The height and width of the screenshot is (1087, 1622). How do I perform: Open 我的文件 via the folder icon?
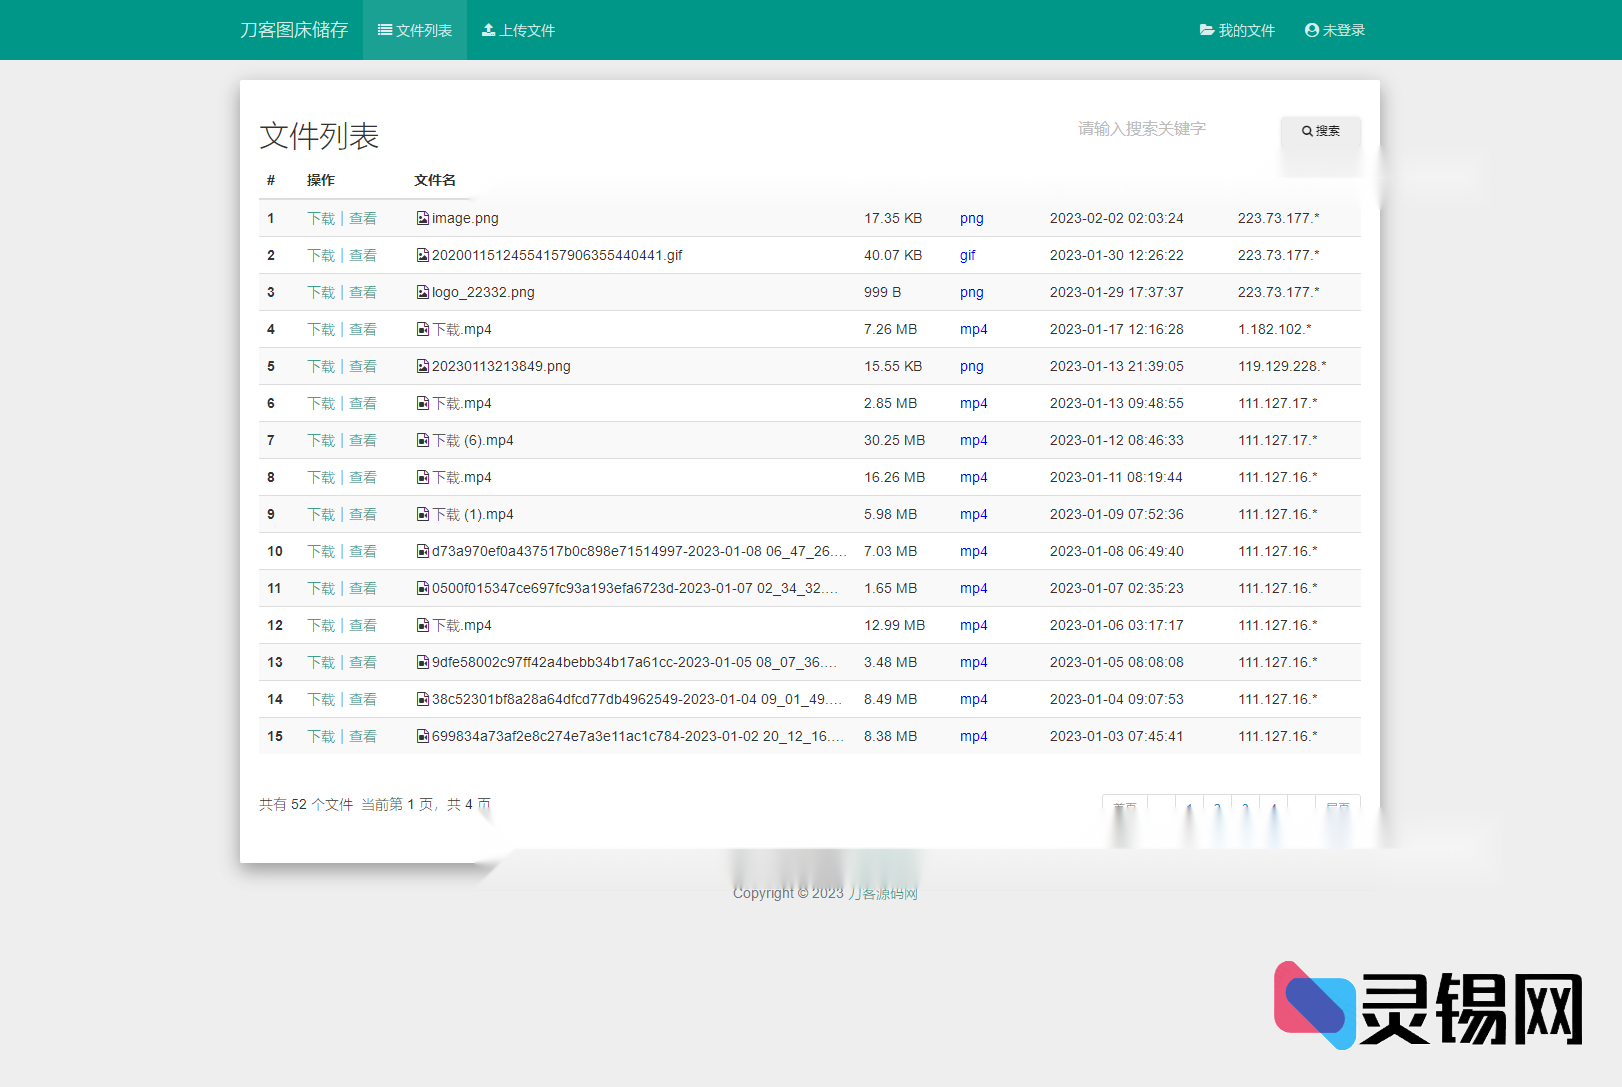1206,30
